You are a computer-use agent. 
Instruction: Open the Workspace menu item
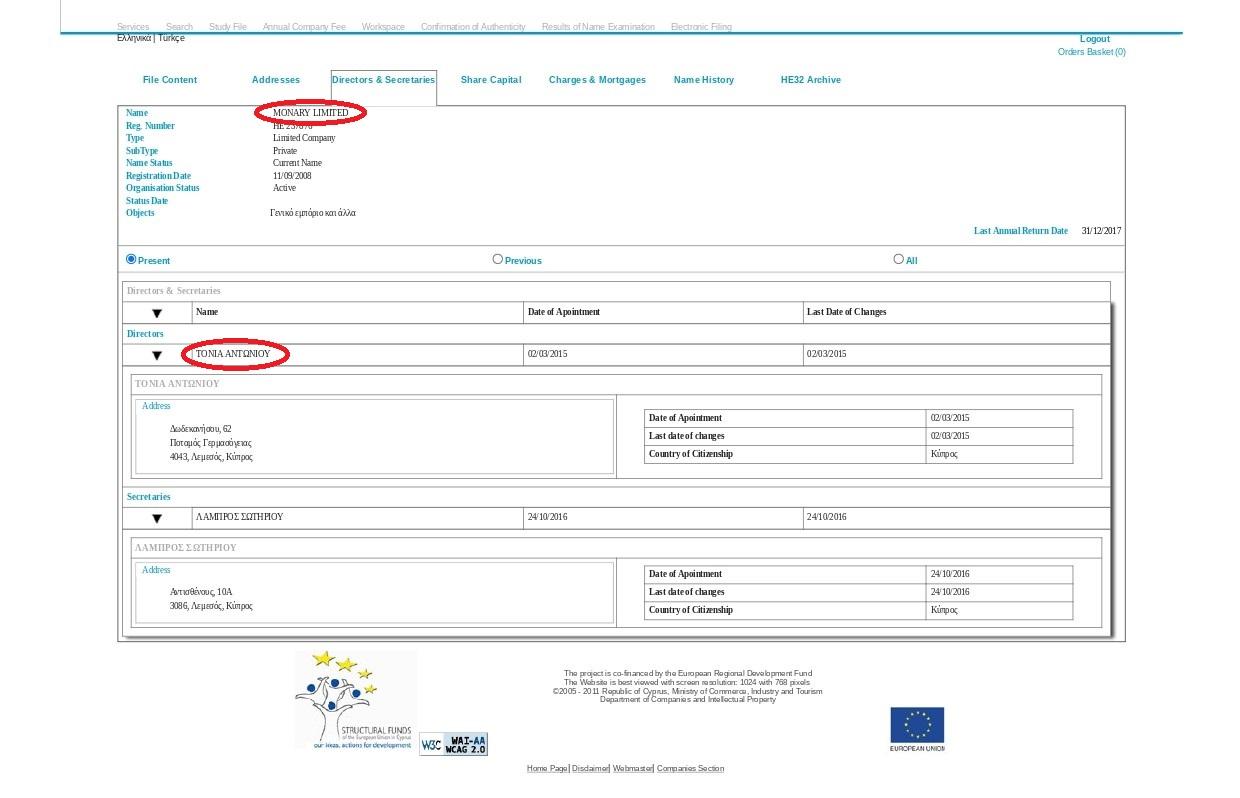[x=383, y=27]
